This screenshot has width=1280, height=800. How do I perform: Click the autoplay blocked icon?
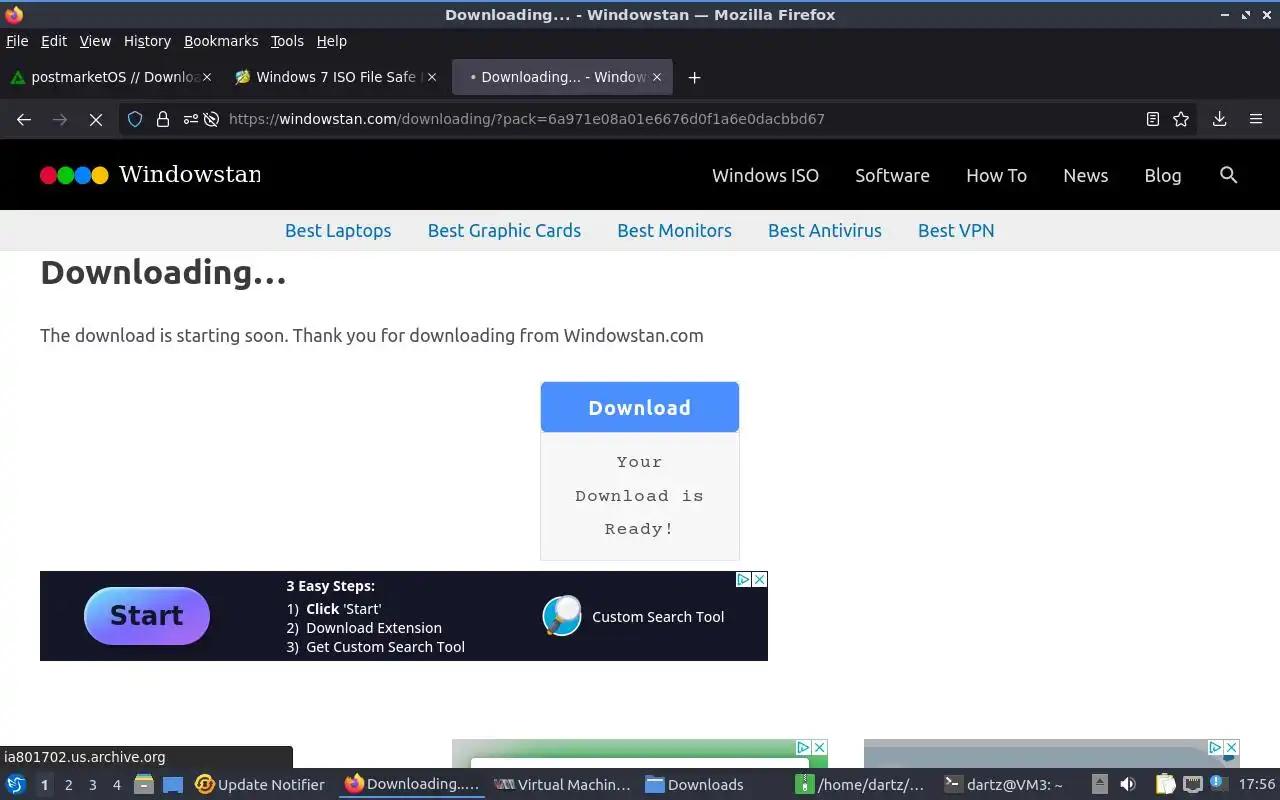coord(211,119)
